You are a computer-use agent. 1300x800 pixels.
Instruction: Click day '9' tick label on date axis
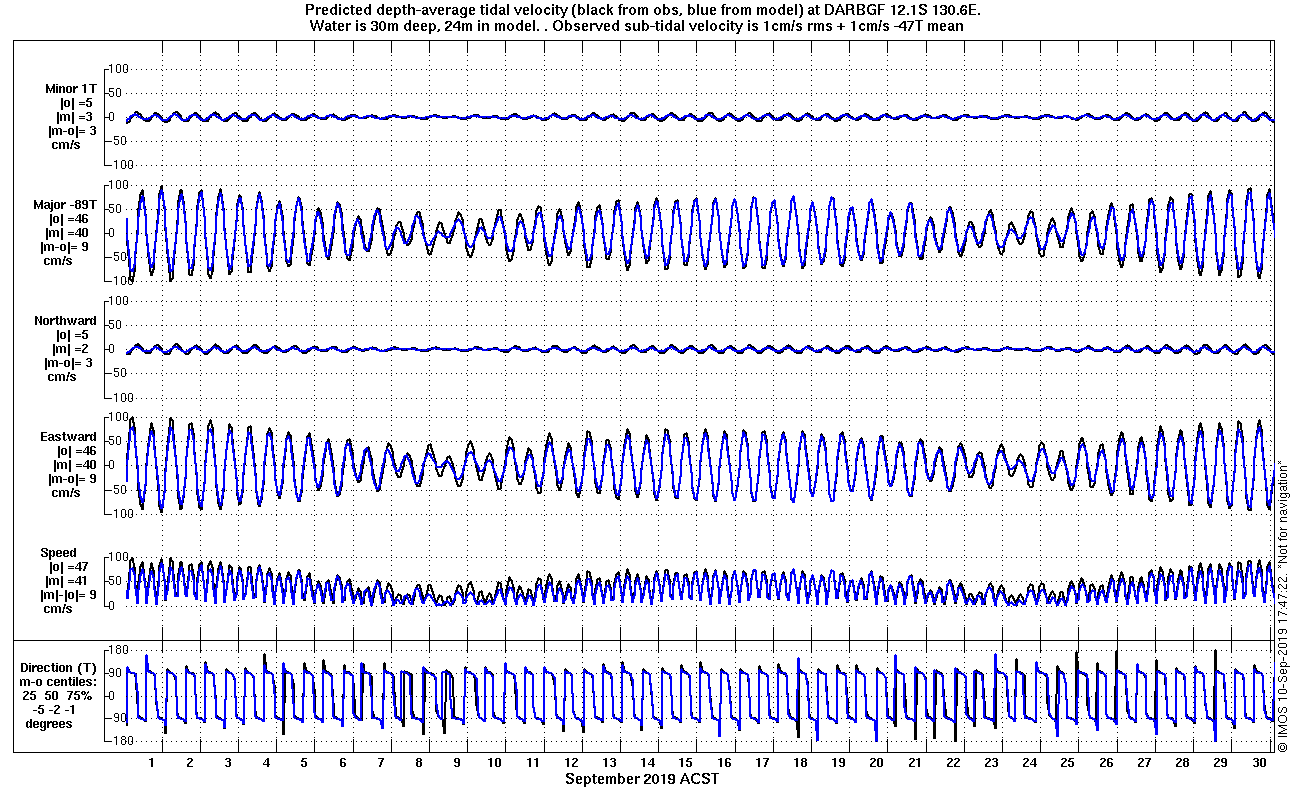click(x=457, y=763)
